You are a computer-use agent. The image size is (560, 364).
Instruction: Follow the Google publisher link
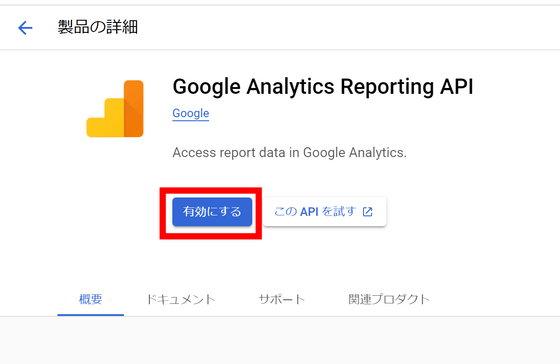[191, 113]
